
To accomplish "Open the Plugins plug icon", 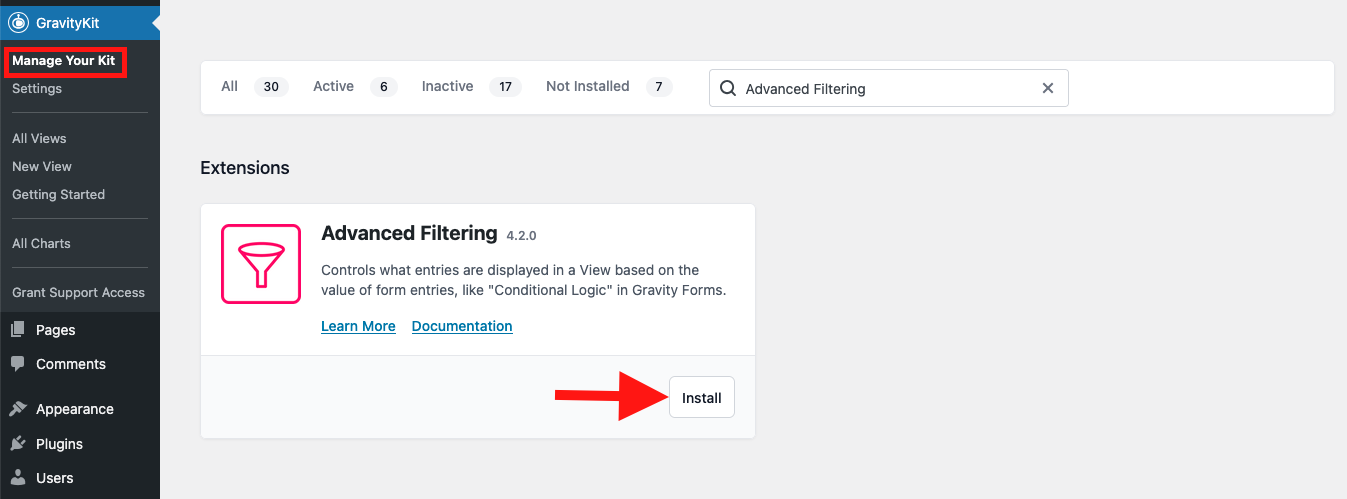I will [x=18, y=444].
